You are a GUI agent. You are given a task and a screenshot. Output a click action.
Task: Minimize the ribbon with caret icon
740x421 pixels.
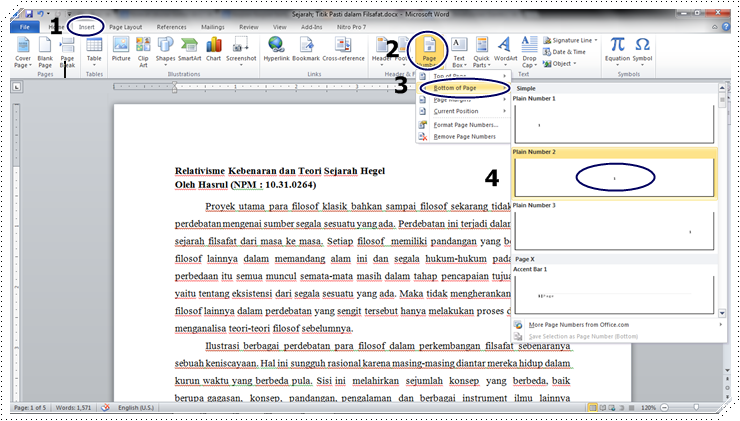(715, 27)
